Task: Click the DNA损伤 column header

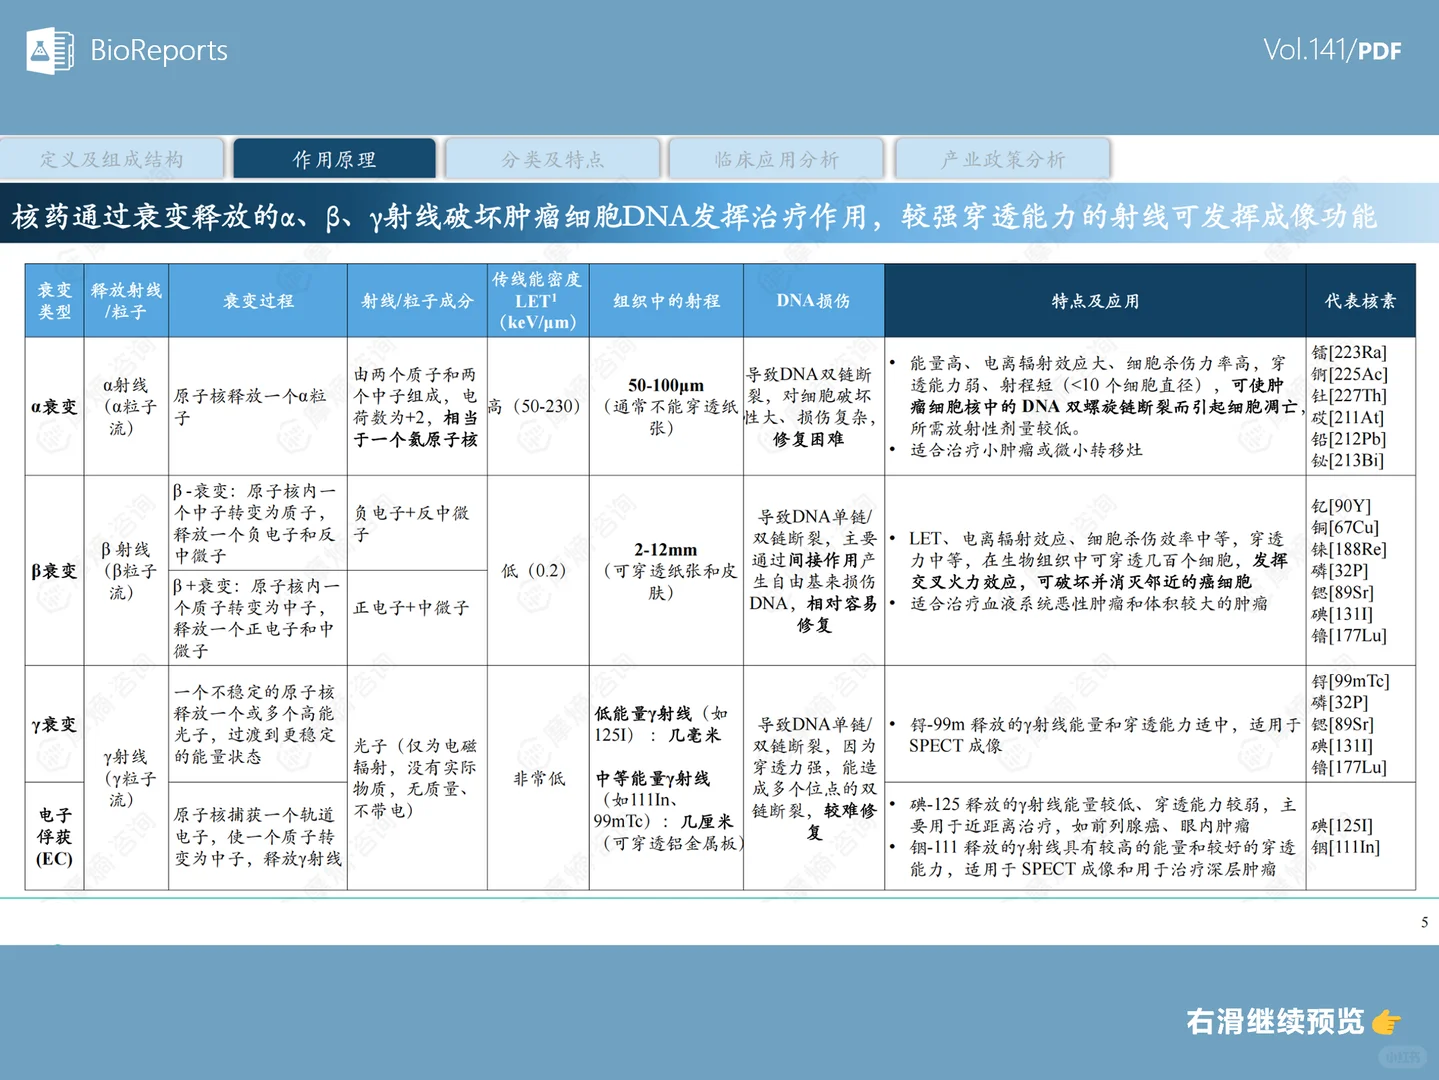Action: (x=813, y=300)
